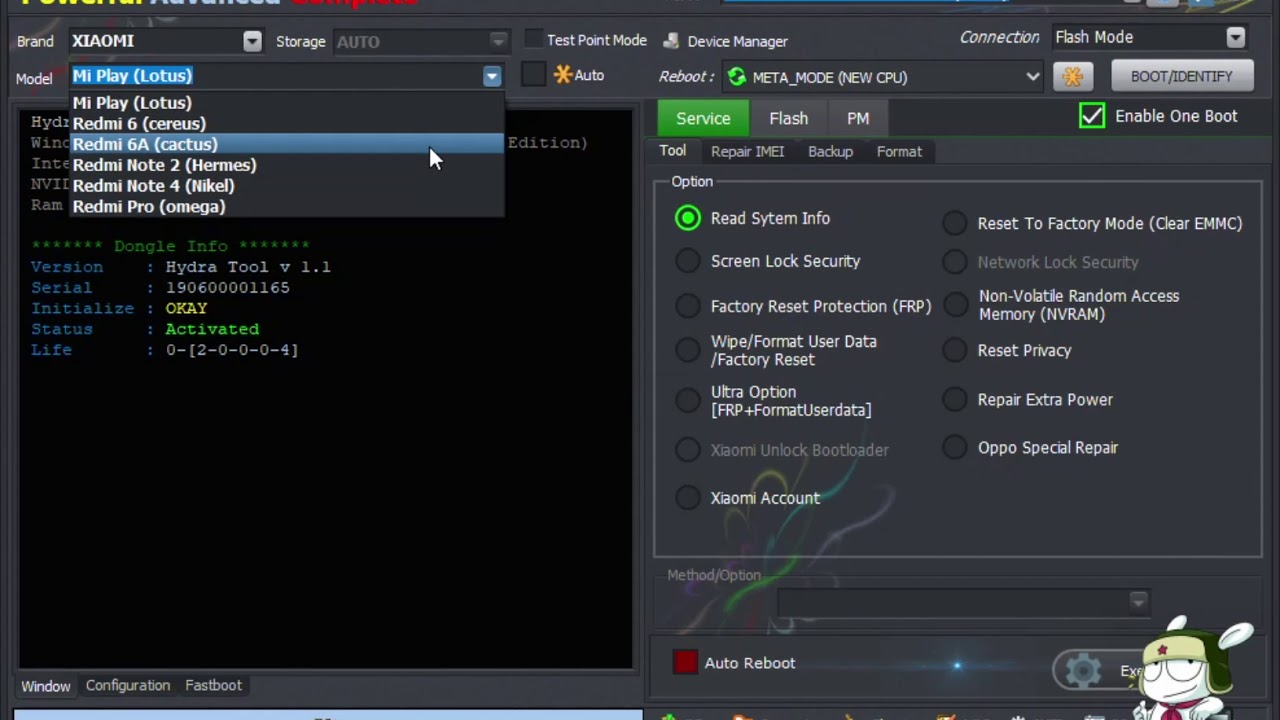Select Reset To Factory Mode (Clear EMMC)
The image size is (1280, 720).
click(x=955, y=223)
